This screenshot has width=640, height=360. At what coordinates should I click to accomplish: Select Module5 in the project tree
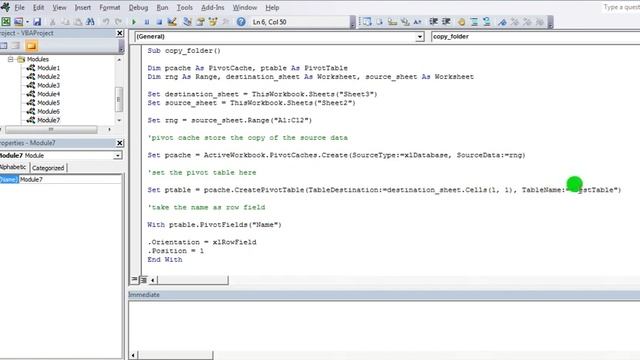tap(48, 102)
